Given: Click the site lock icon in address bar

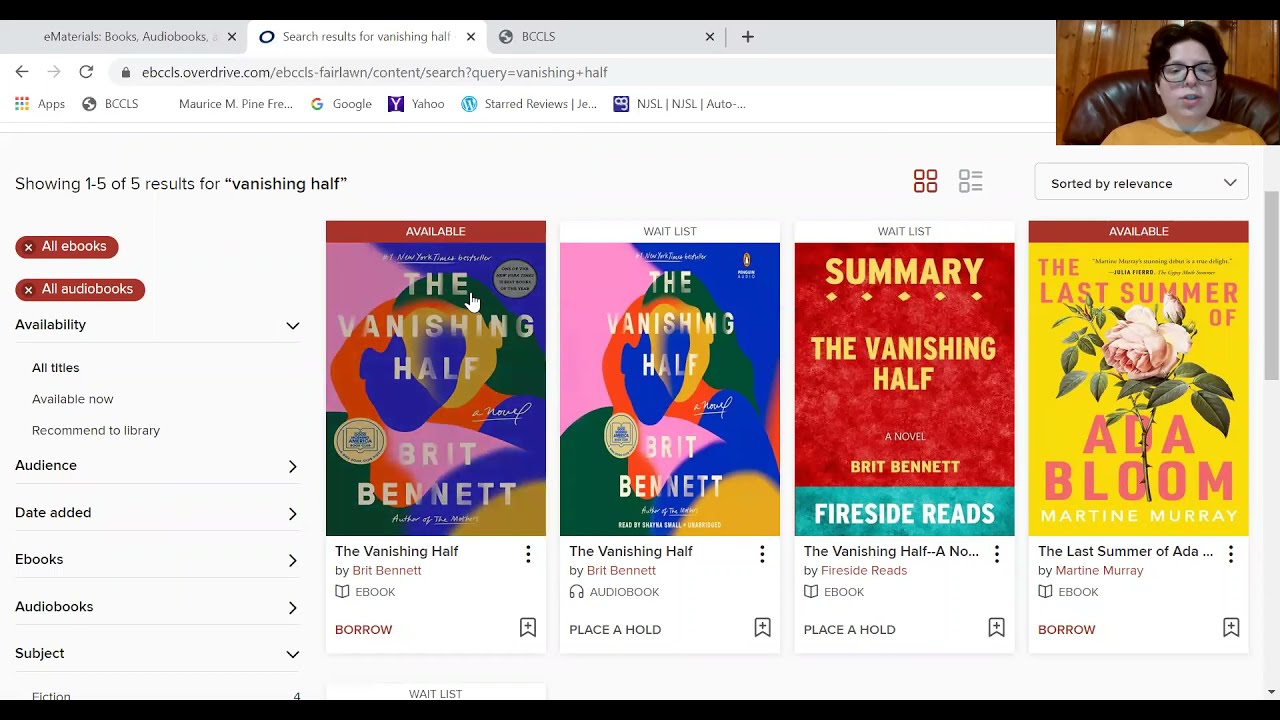Looking at the screenshot, I should pos(125,72).
